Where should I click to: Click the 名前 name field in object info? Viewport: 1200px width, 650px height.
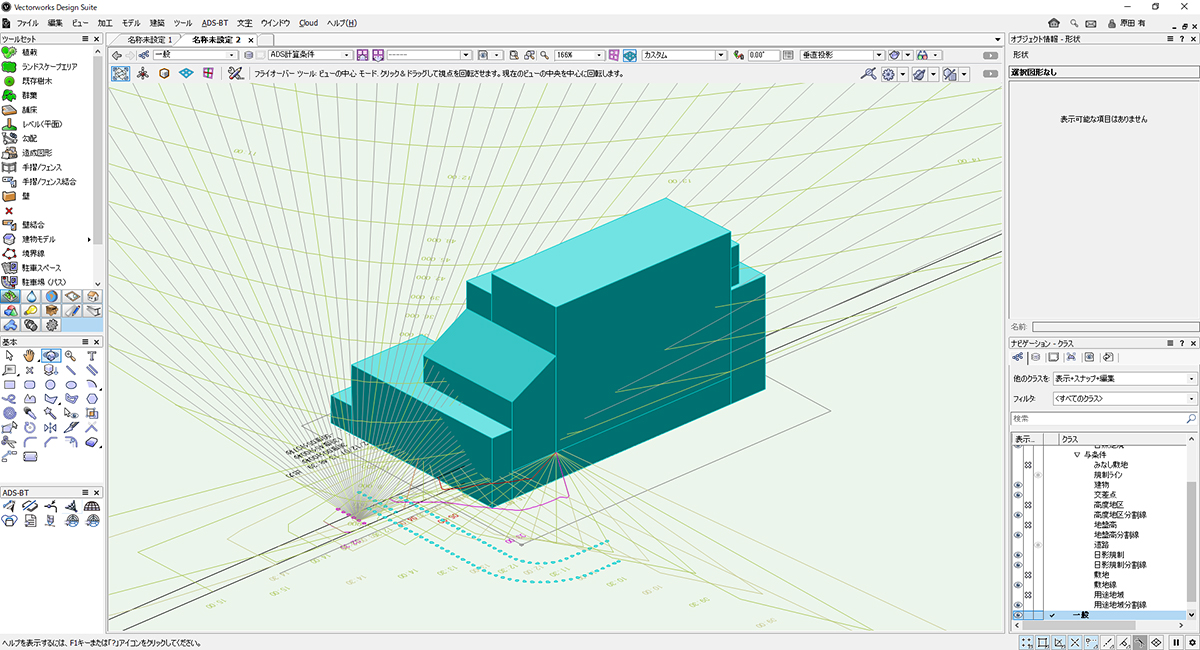1115,326
